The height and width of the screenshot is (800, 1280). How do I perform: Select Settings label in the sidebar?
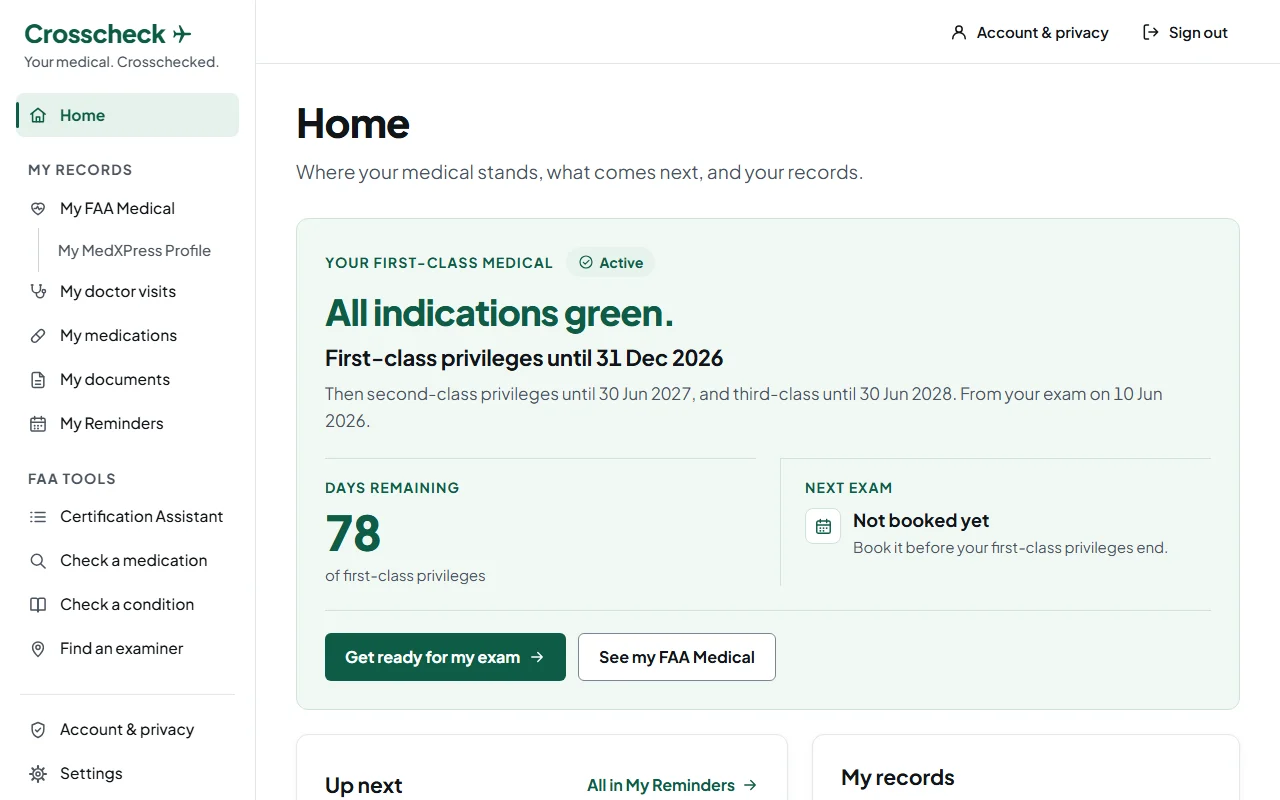(x=91, y=773)
